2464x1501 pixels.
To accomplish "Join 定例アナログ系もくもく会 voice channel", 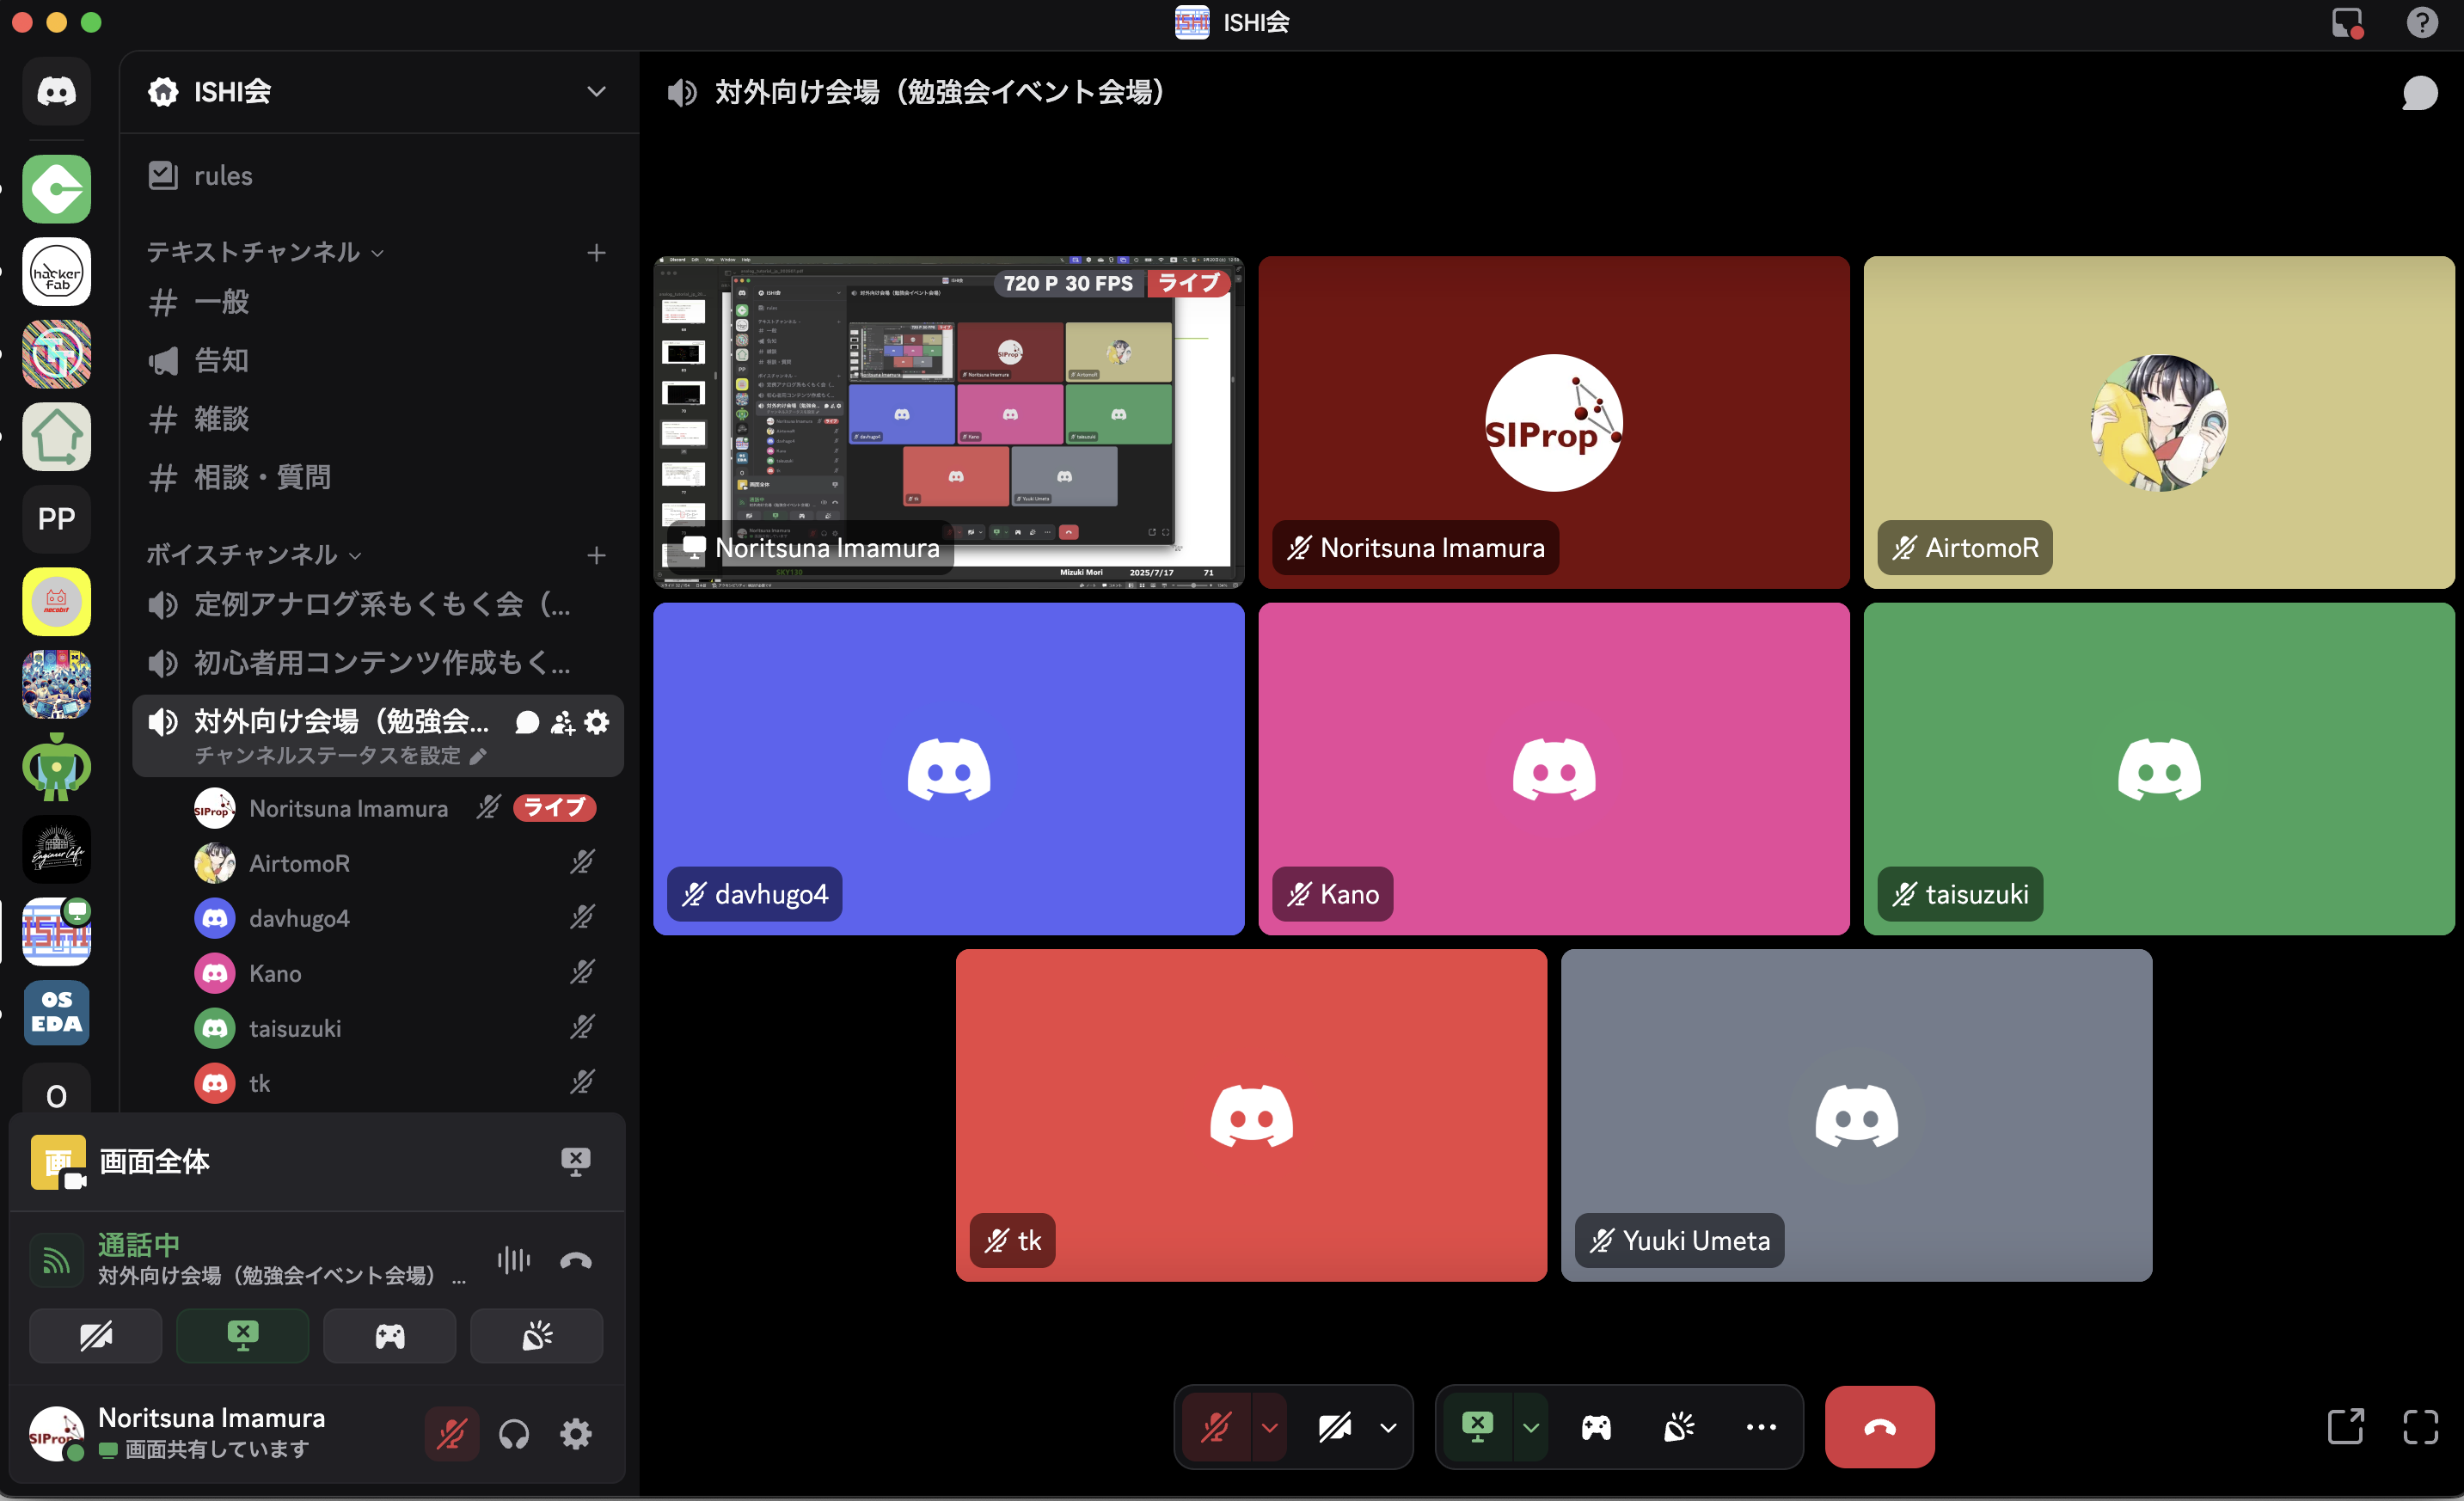I will coord(378,604).
